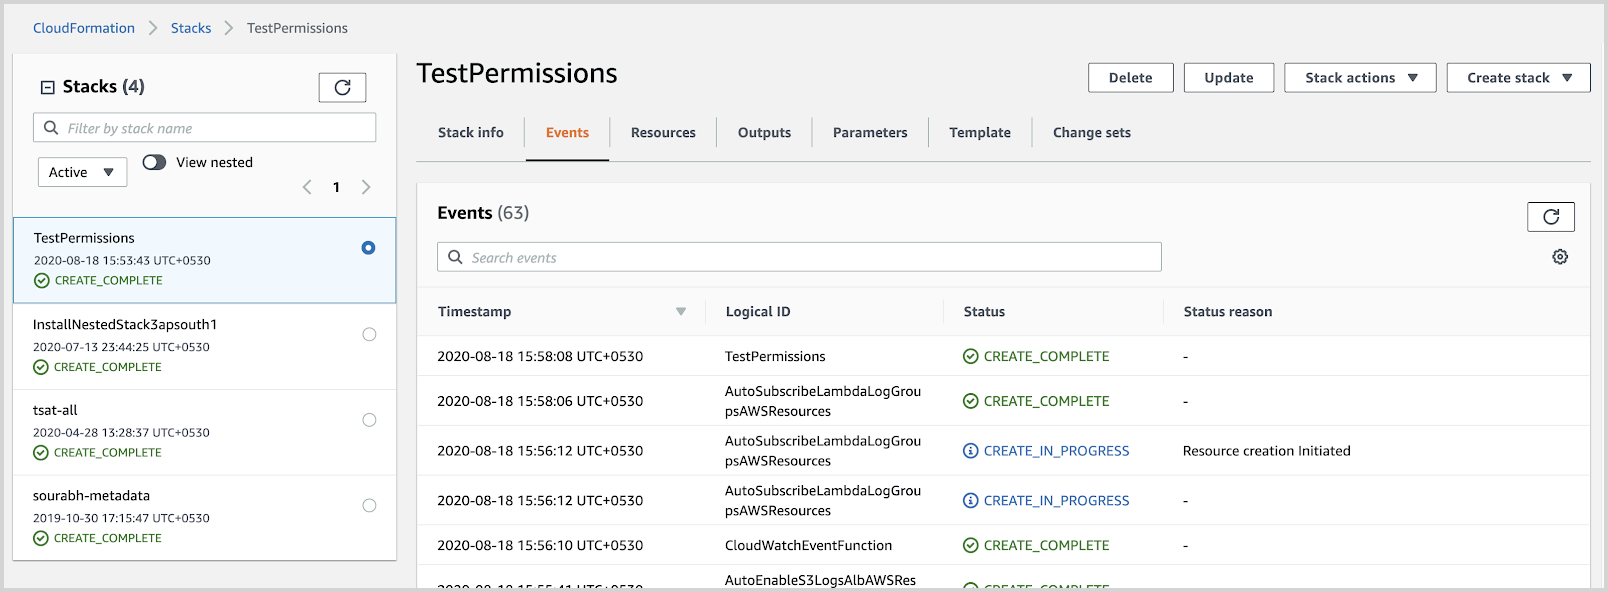
Task: Choose the sourabh-metadata stack radio button
Action: (369, 506)
